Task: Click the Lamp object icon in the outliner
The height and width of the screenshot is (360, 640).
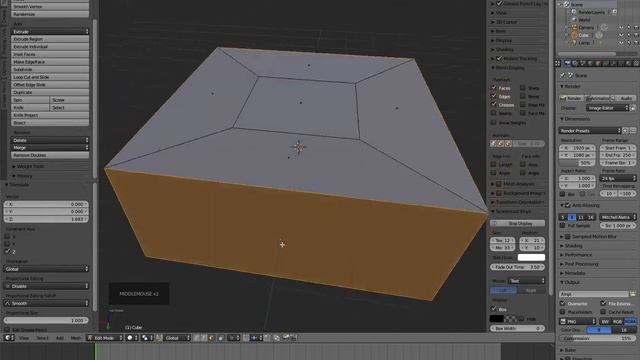Action: point(574,42)
